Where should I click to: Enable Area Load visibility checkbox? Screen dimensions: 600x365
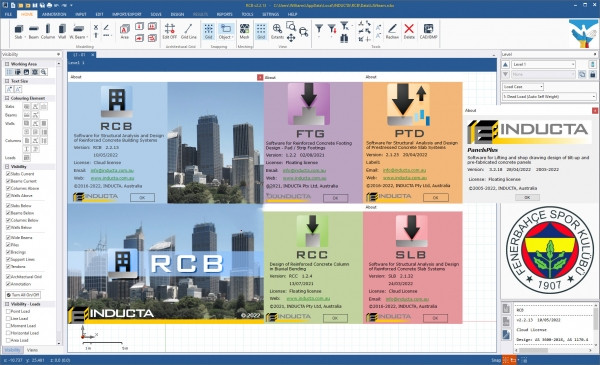(x=8, y=340)
